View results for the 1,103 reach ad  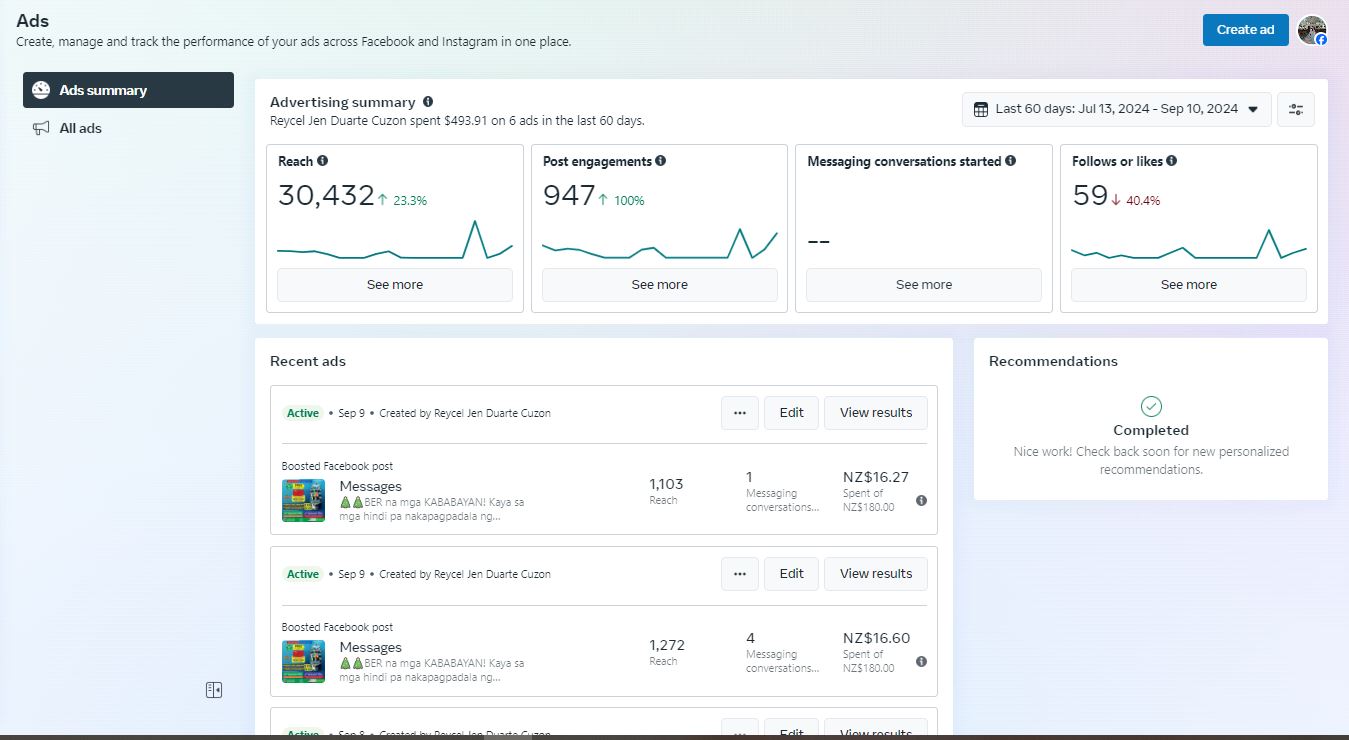pyautogui.click(x=876, y=413)
